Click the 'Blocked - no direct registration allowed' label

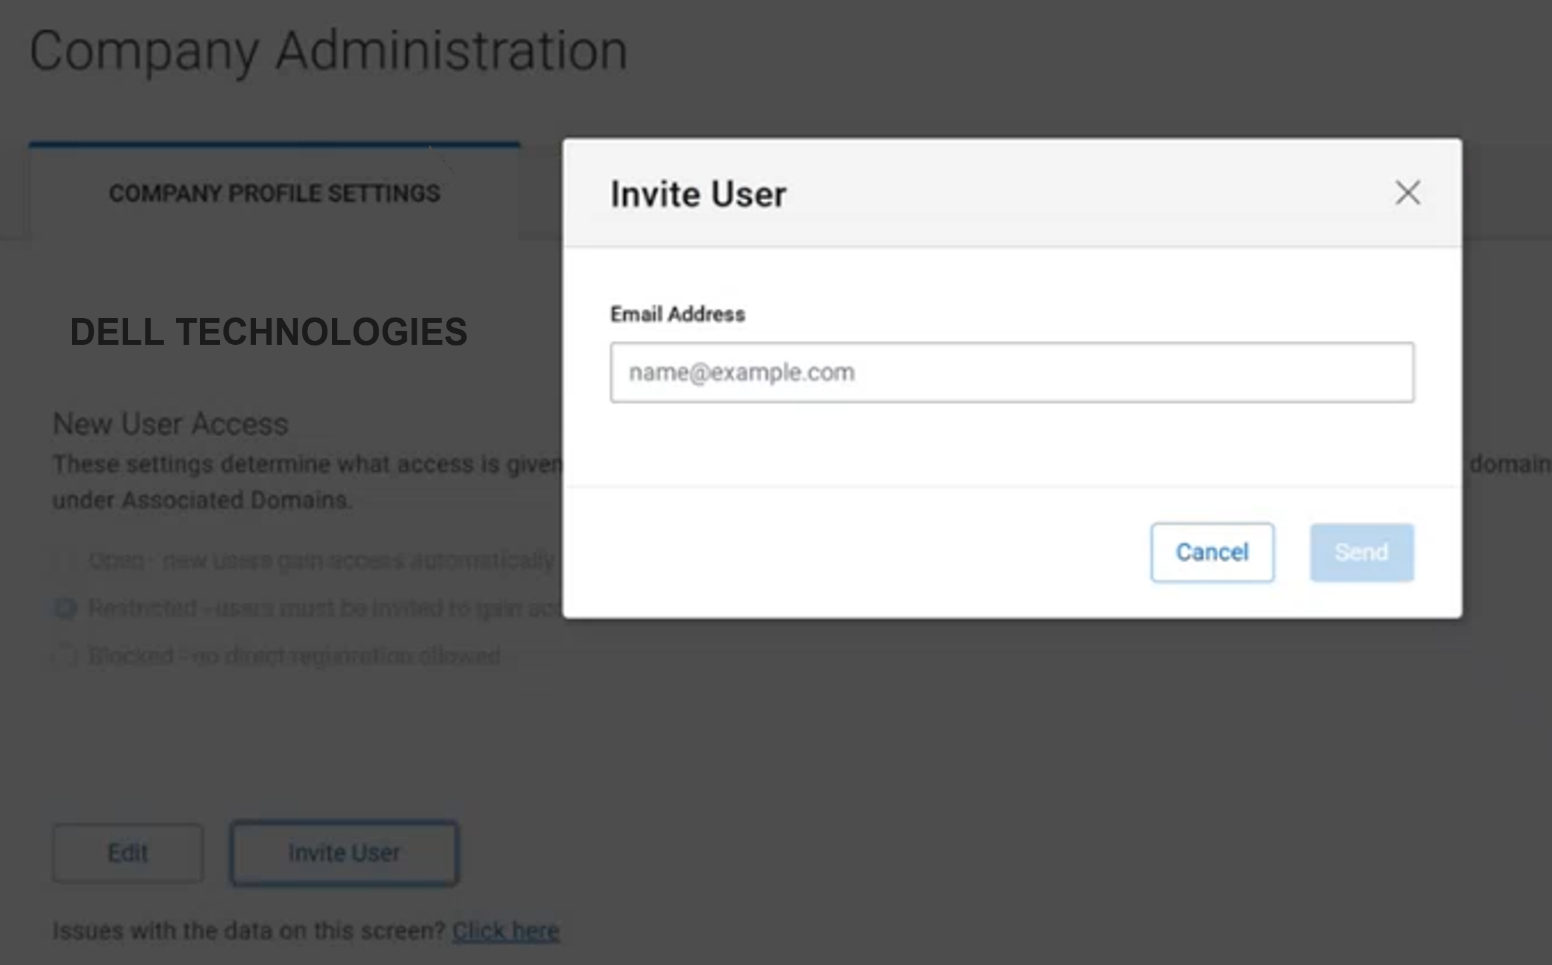click(294, 656)
